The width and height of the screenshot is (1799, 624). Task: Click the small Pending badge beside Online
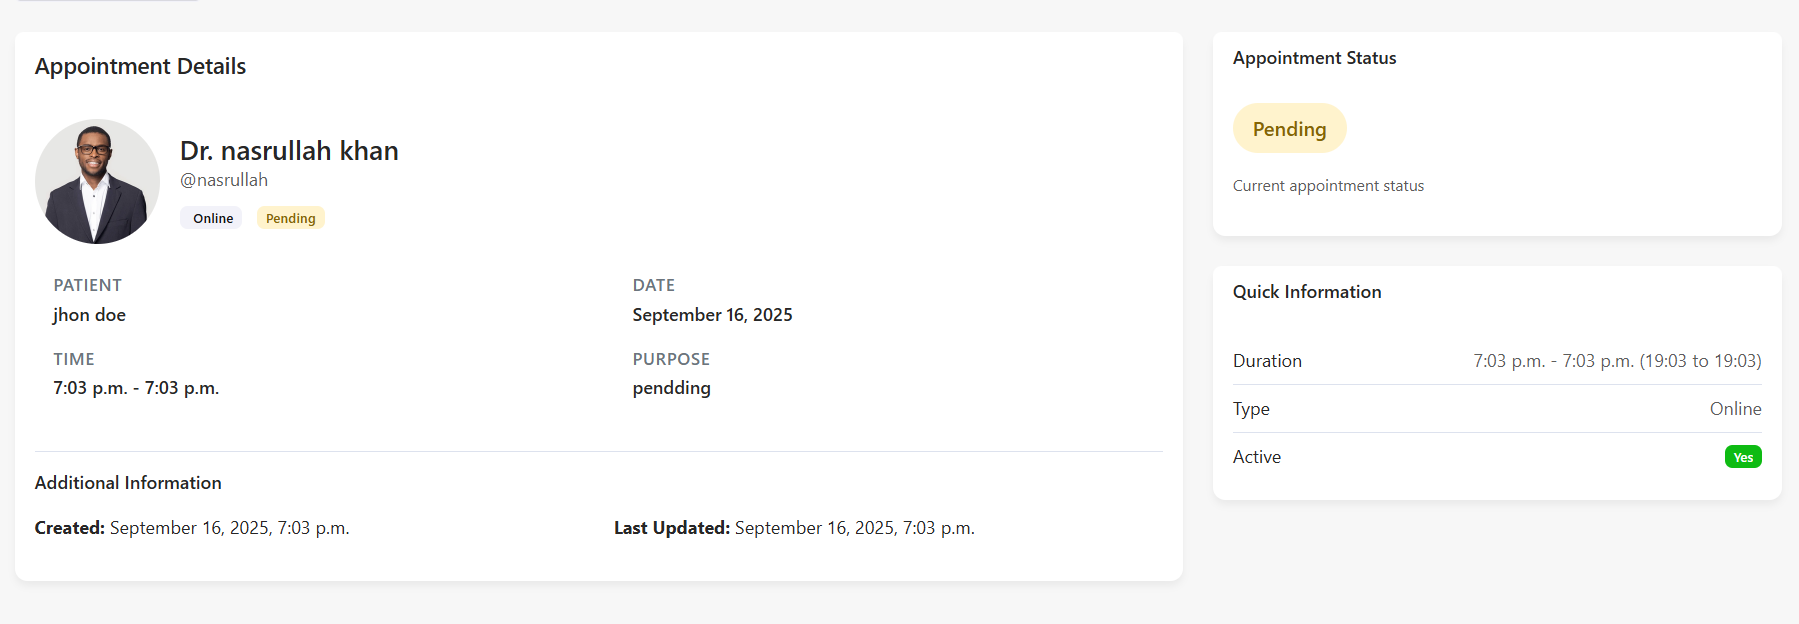click(290, 218)
